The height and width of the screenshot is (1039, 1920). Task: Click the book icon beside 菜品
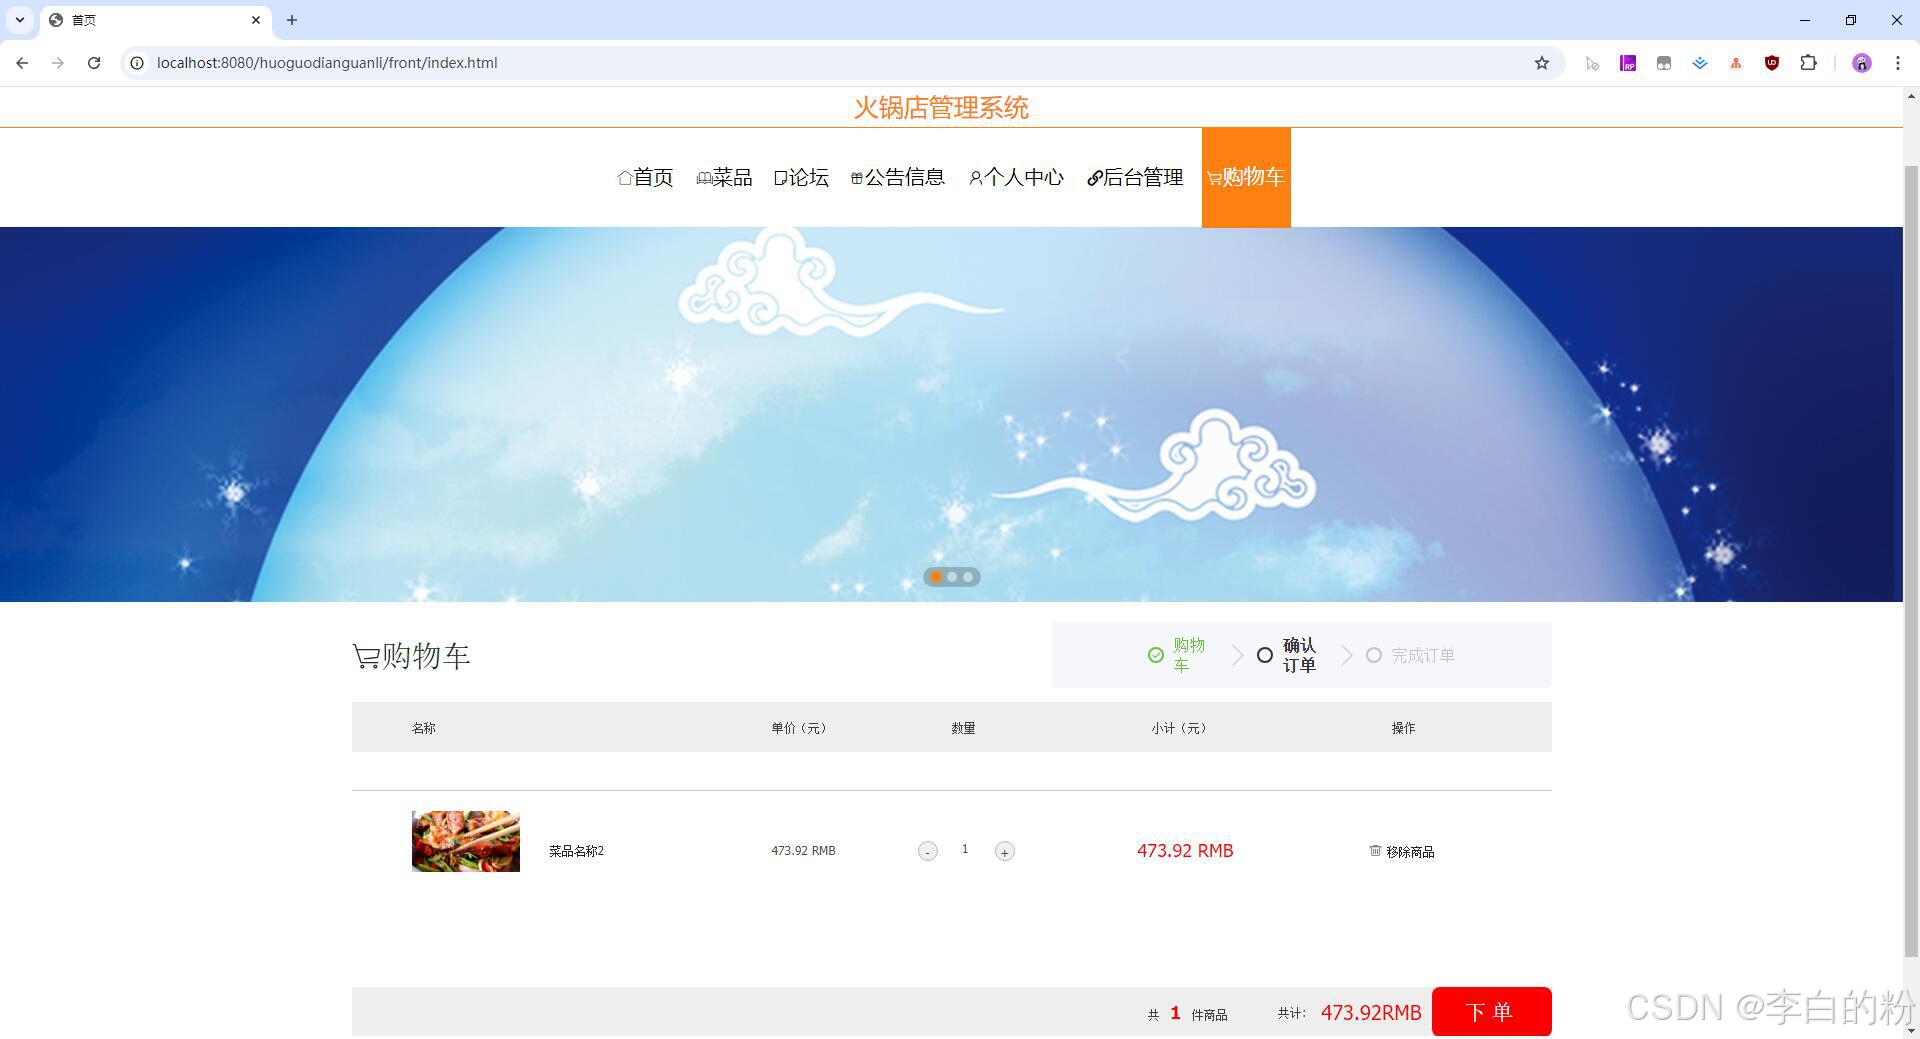coord(704,178)
